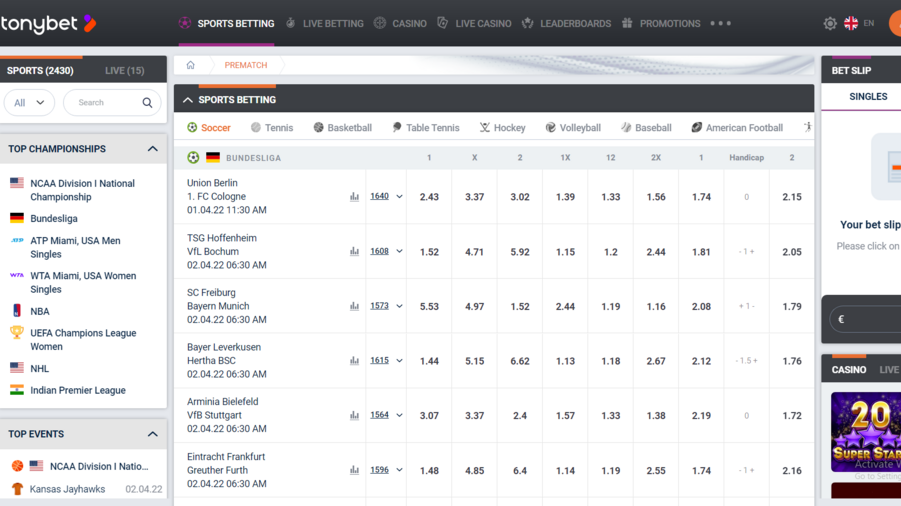Click the search magnifier icon
The width and height of the screenshot is (901, 506).
(147, 103)
